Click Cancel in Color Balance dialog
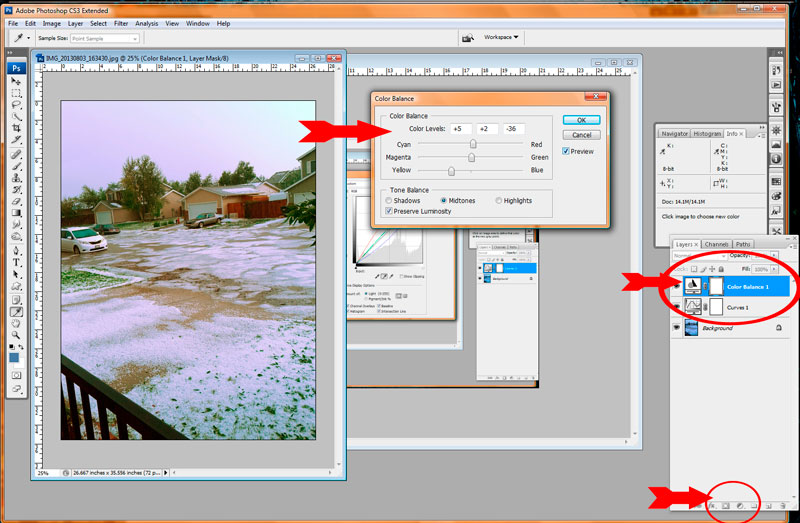Image resolution: width=800 pixels, height=523 pixels. (x=581, y=135)
